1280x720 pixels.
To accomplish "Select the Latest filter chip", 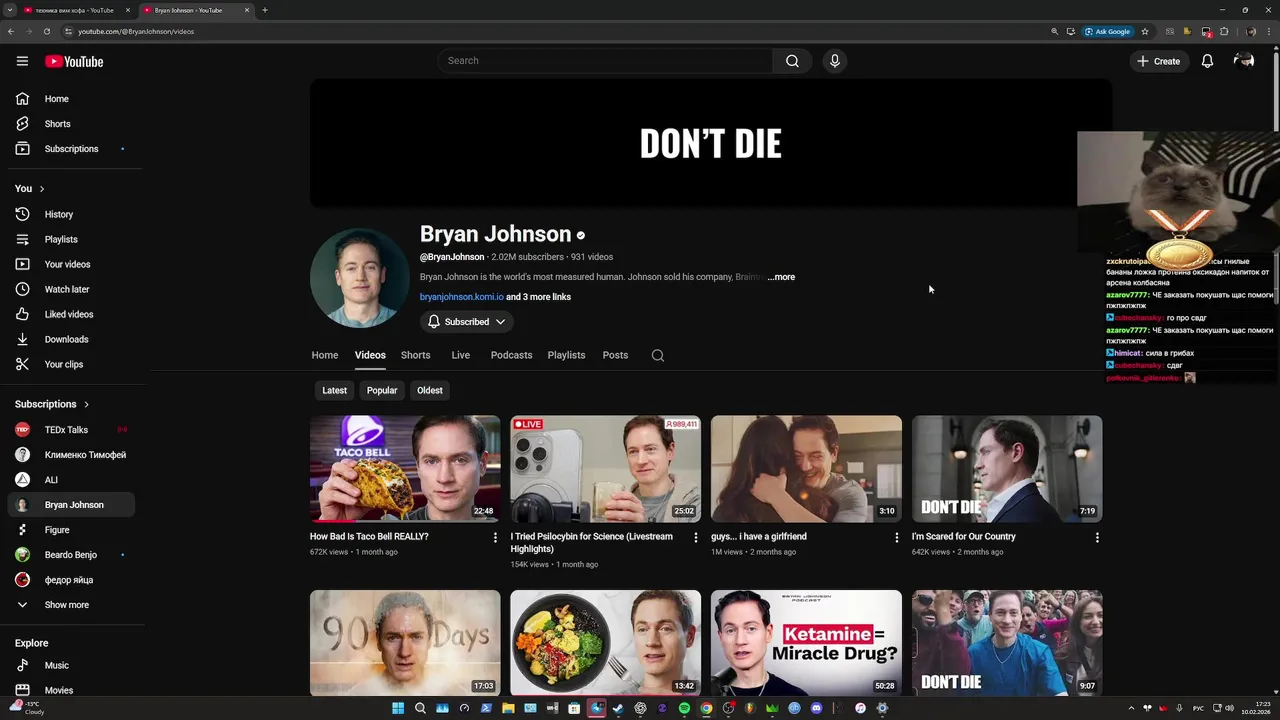I will coord(334,390).
